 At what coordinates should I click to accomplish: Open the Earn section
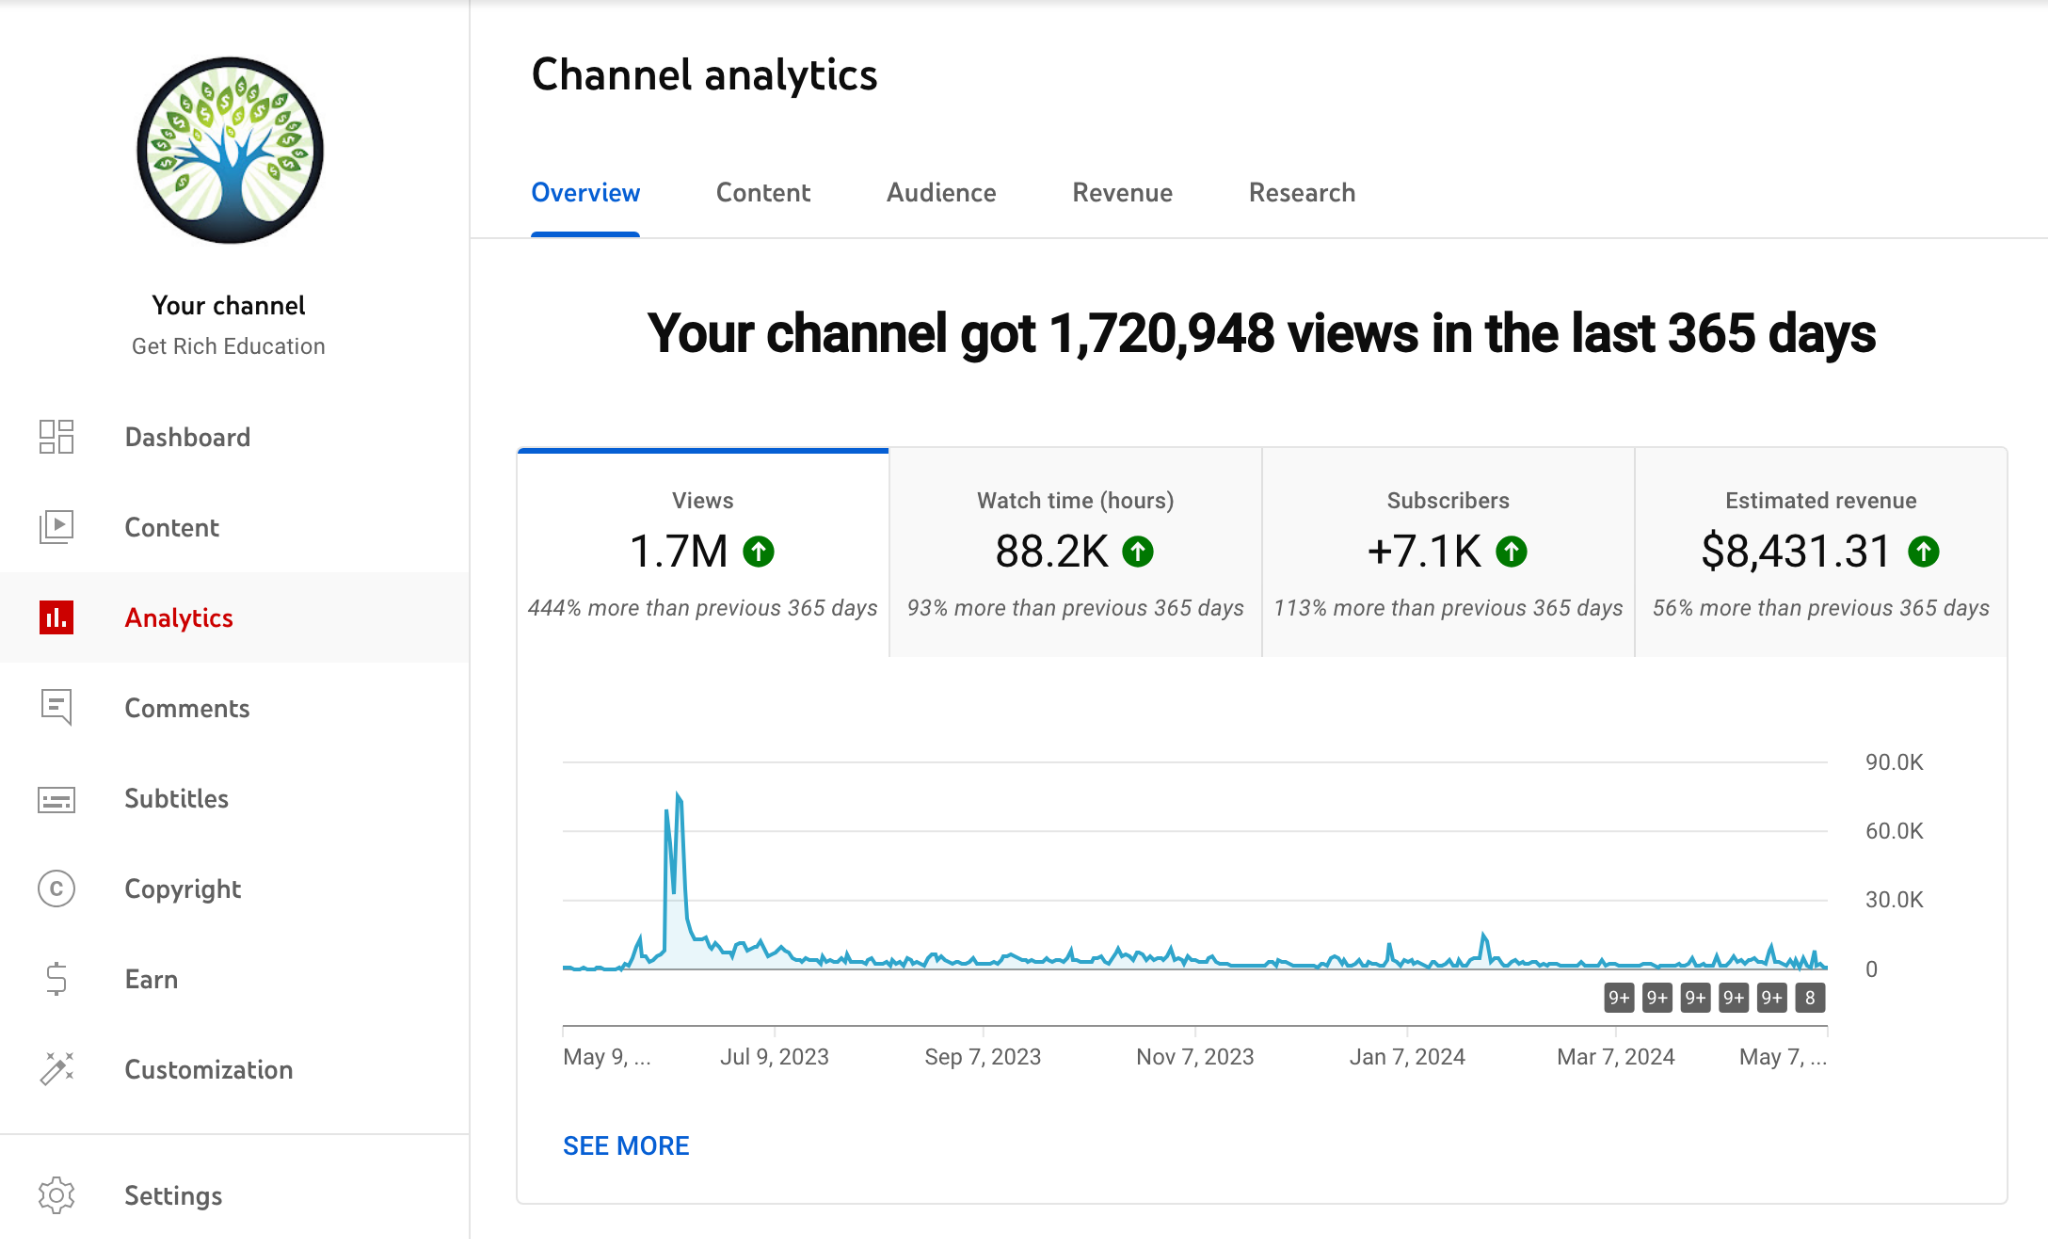pos(234,979)
